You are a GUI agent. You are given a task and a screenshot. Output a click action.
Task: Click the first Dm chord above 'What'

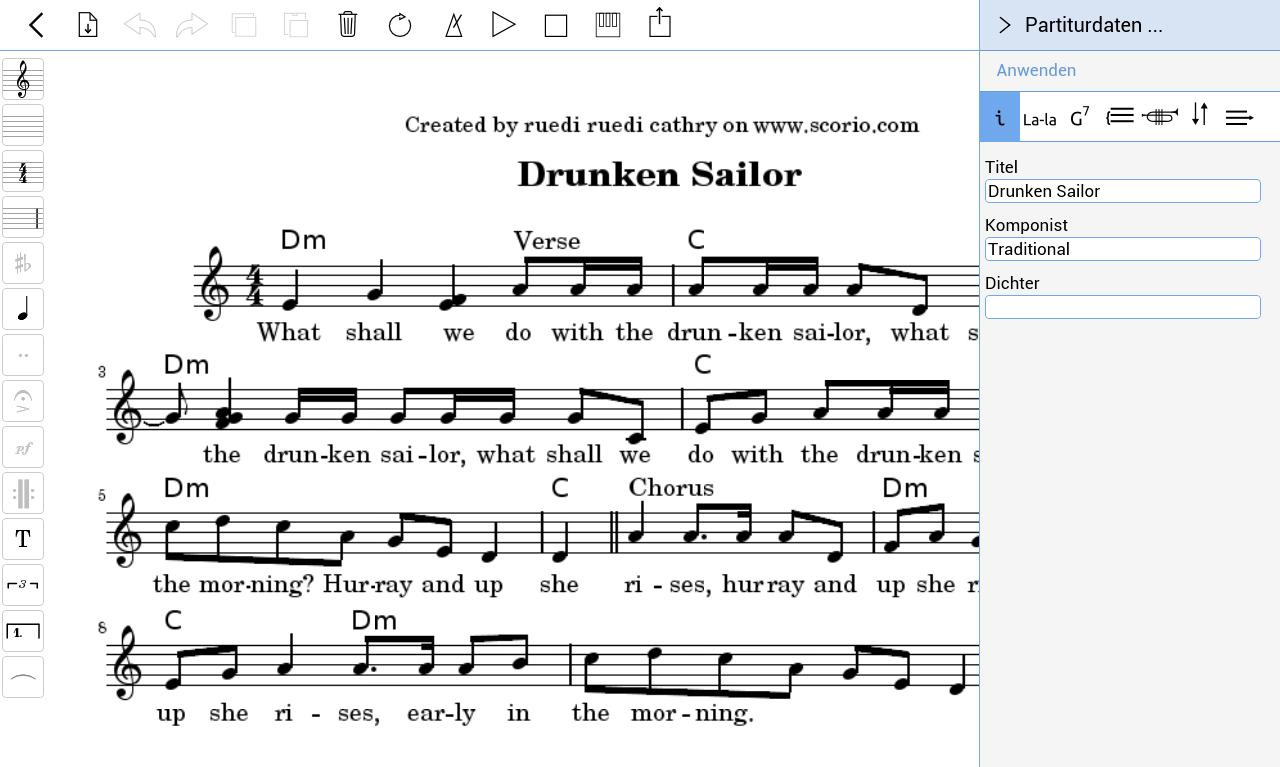click(x=304, y=240)
